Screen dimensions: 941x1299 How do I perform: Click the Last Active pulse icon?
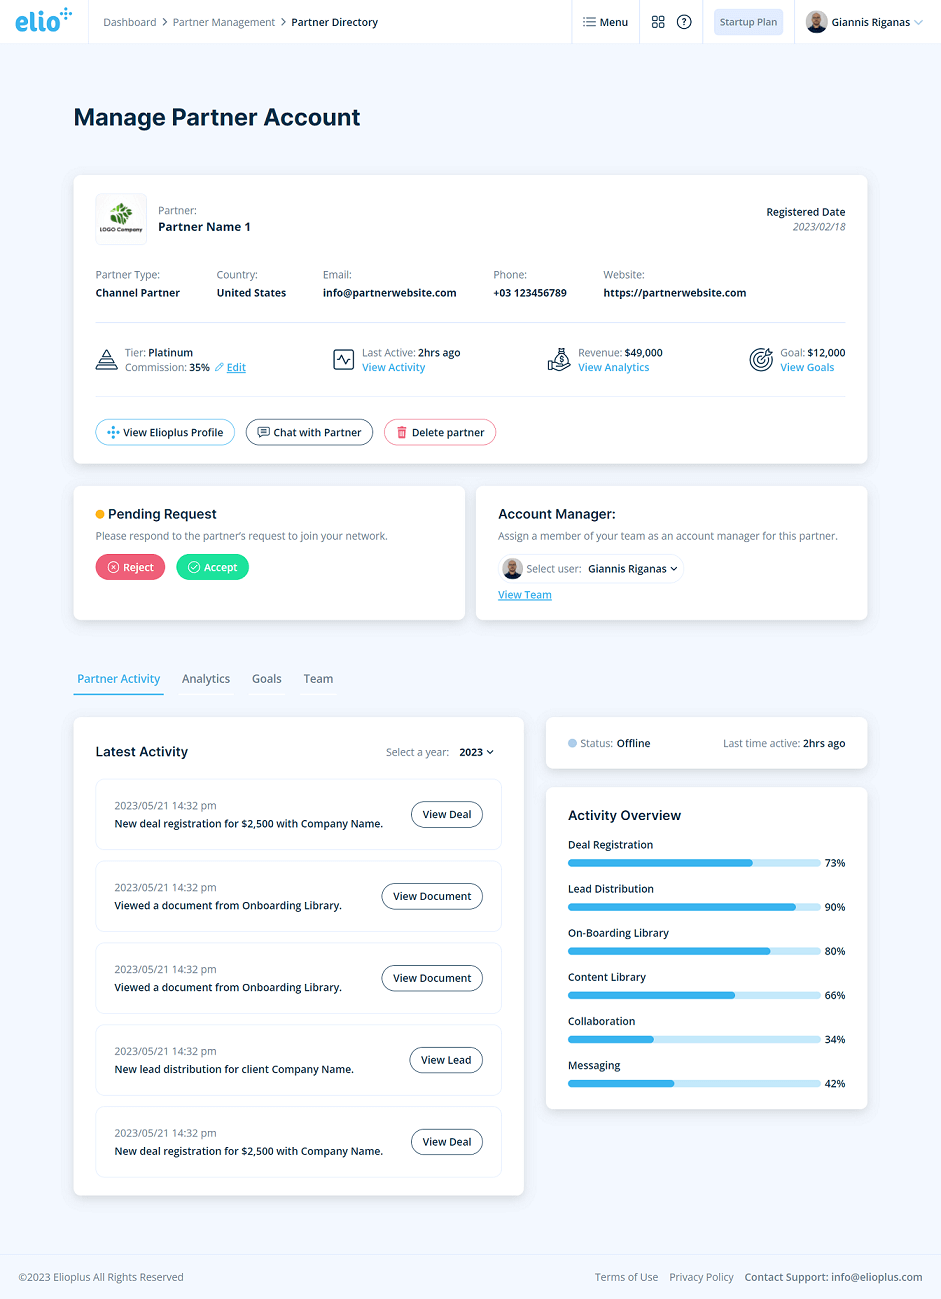coord(343,360)
